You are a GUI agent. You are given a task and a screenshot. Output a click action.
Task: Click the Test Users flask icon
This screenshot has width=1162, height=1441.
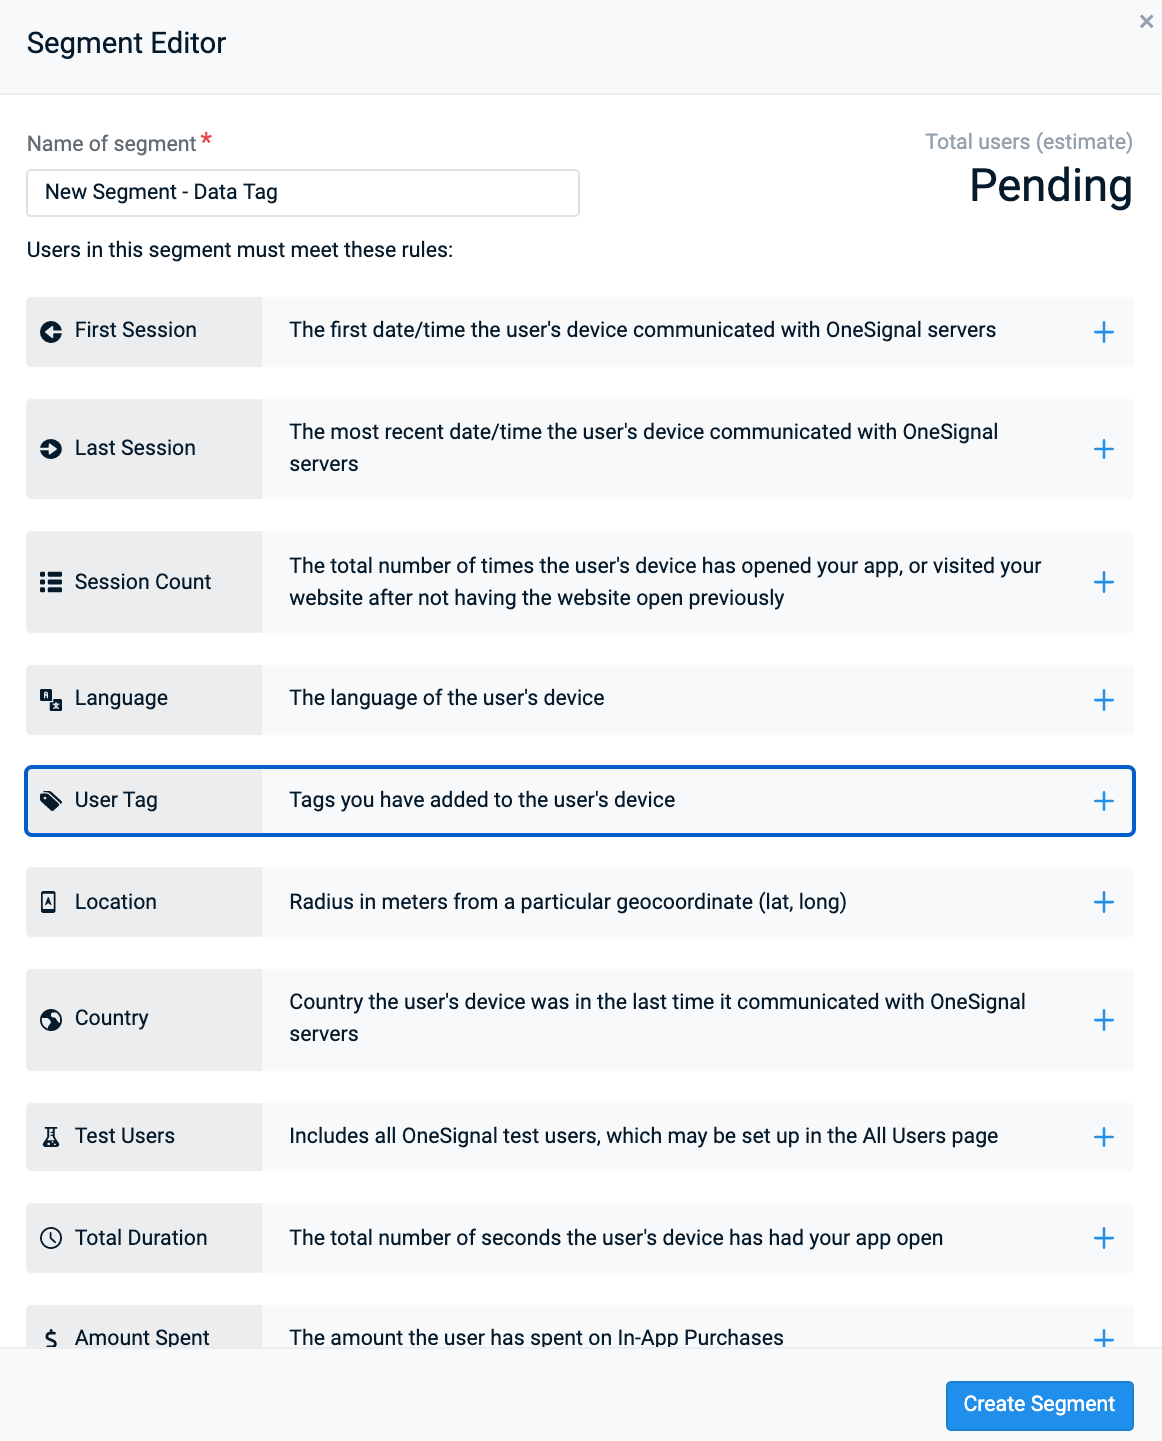(x=51, y=1137)
